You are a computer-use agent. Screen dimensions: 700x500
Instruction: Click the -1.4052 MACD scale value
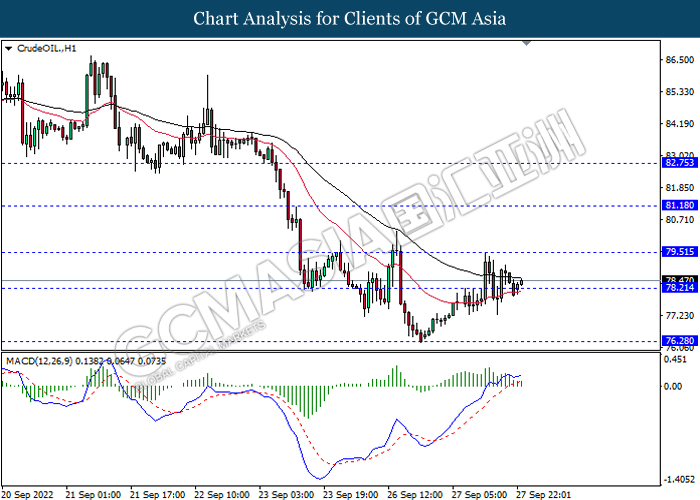pyautogui.click(x=679, y=480)
